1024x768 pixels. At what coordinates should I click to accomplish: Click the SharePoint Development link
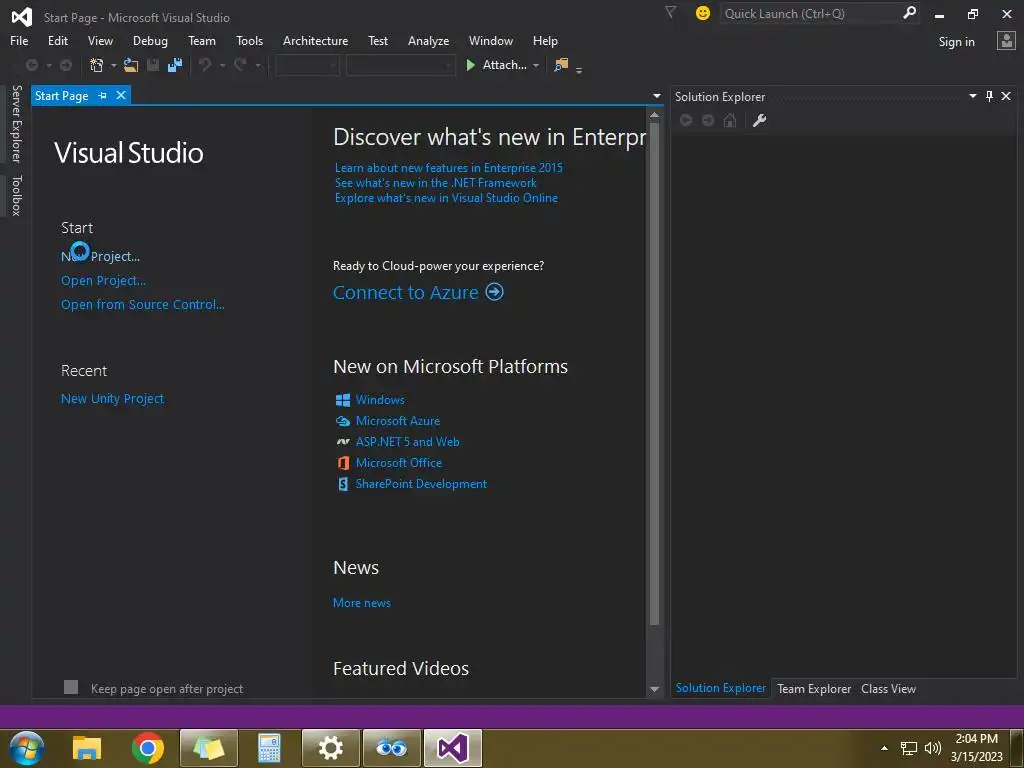421,484
